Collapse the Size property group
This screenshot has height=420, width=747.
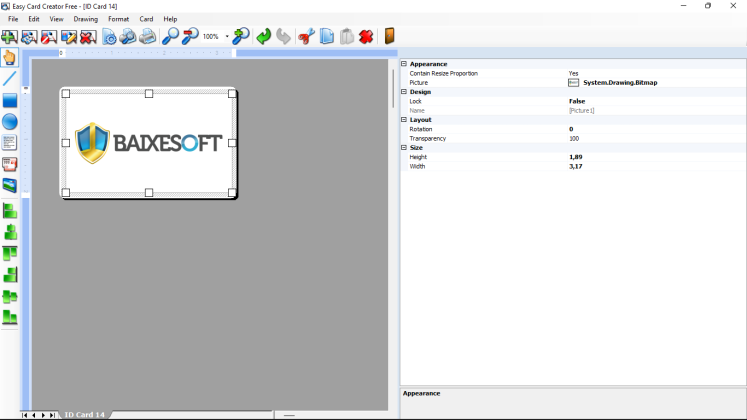point(404,148)
